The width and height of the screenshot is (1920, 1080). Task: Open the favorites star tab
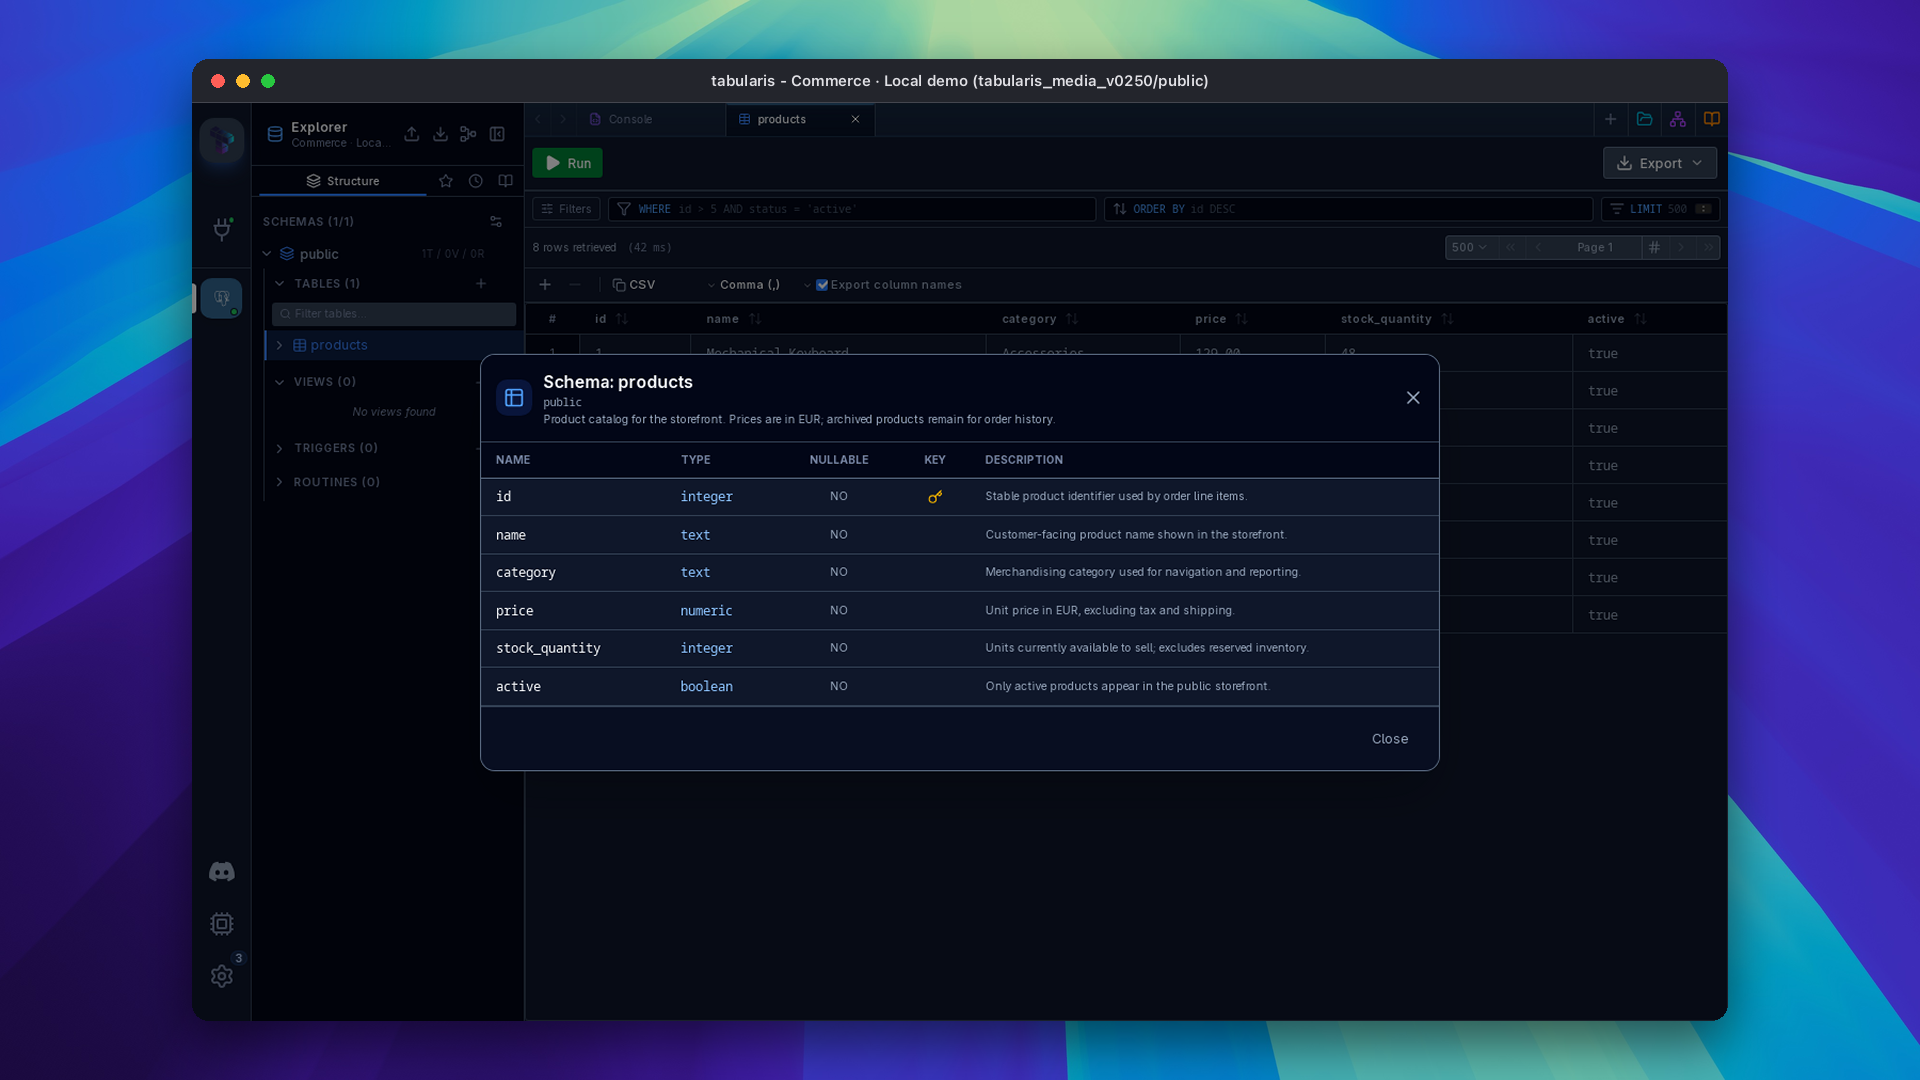pyautogui.click(x=446, y=181)
